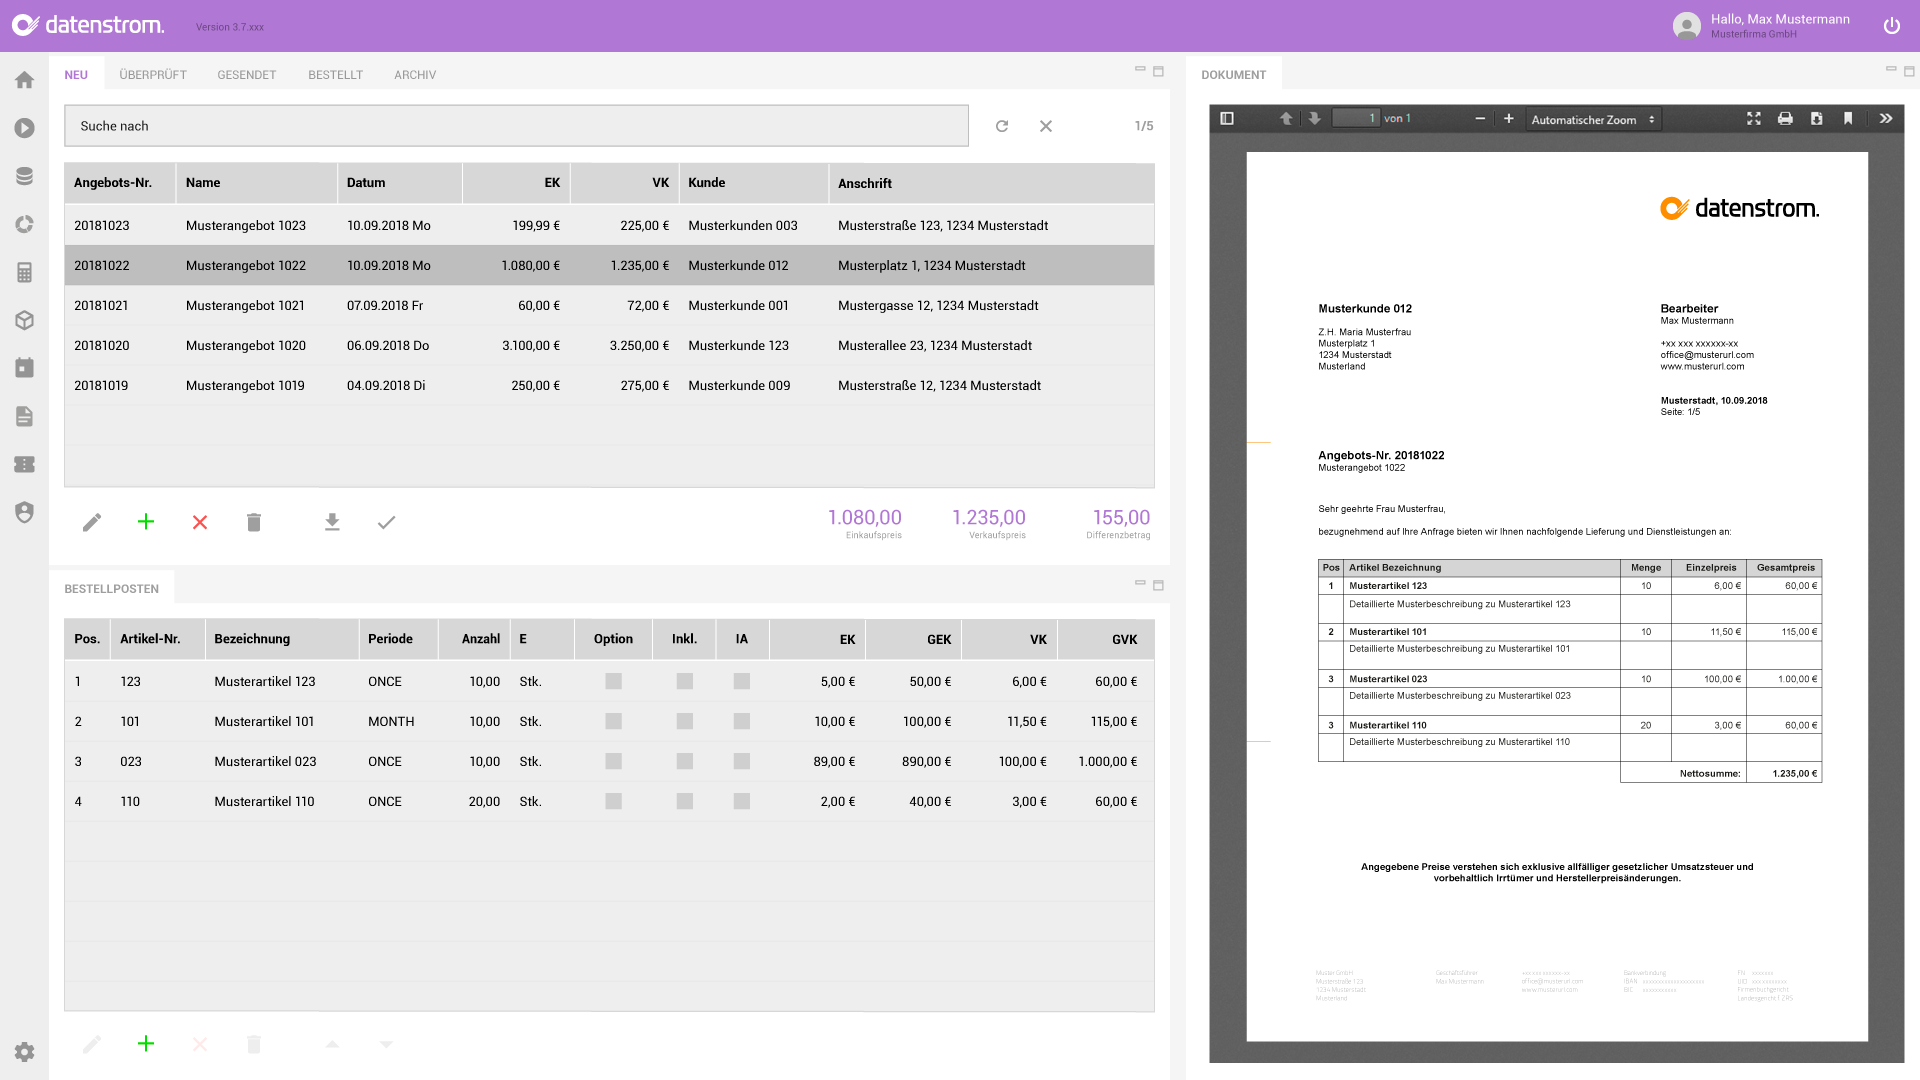Toggle the Inkl. checkbox for Musterartikel 123
This screenshot has width=1920, height=1080.
683,680
